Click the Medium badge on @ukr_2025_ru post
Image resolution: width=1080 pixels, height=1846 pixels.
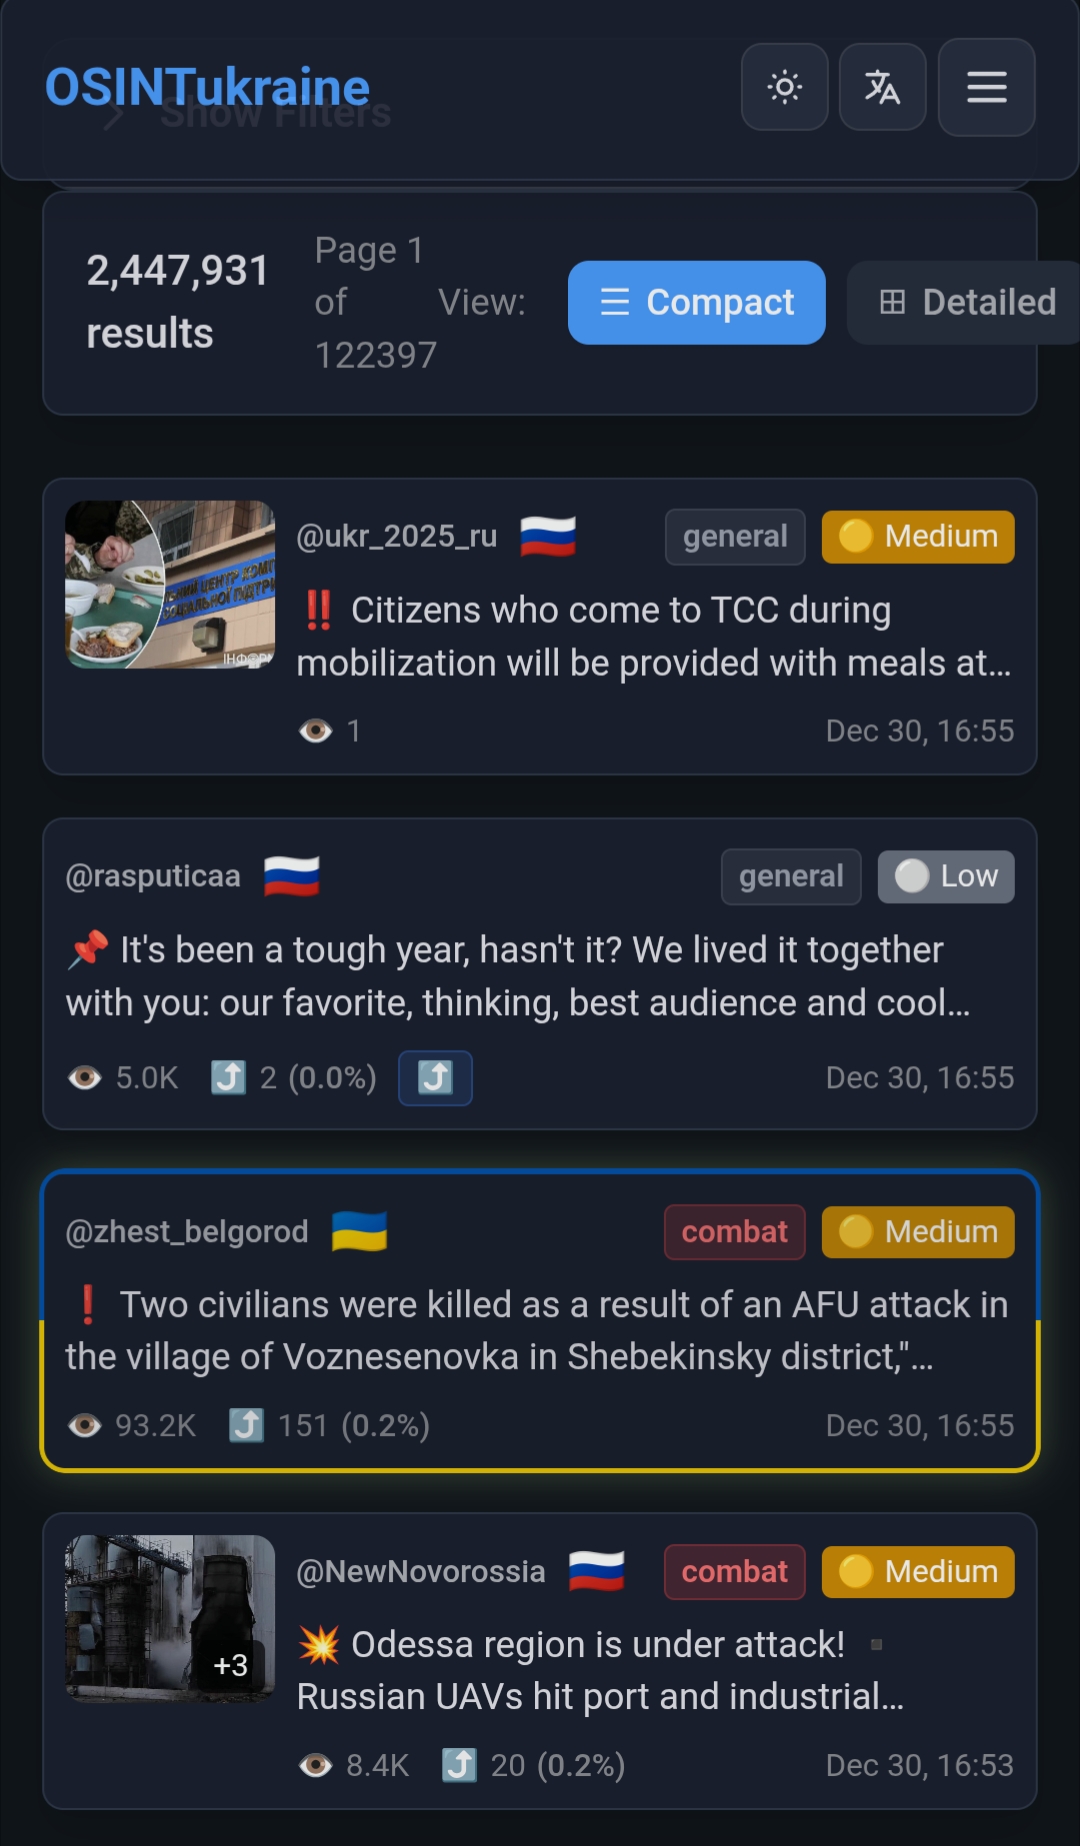coord(918,537)
